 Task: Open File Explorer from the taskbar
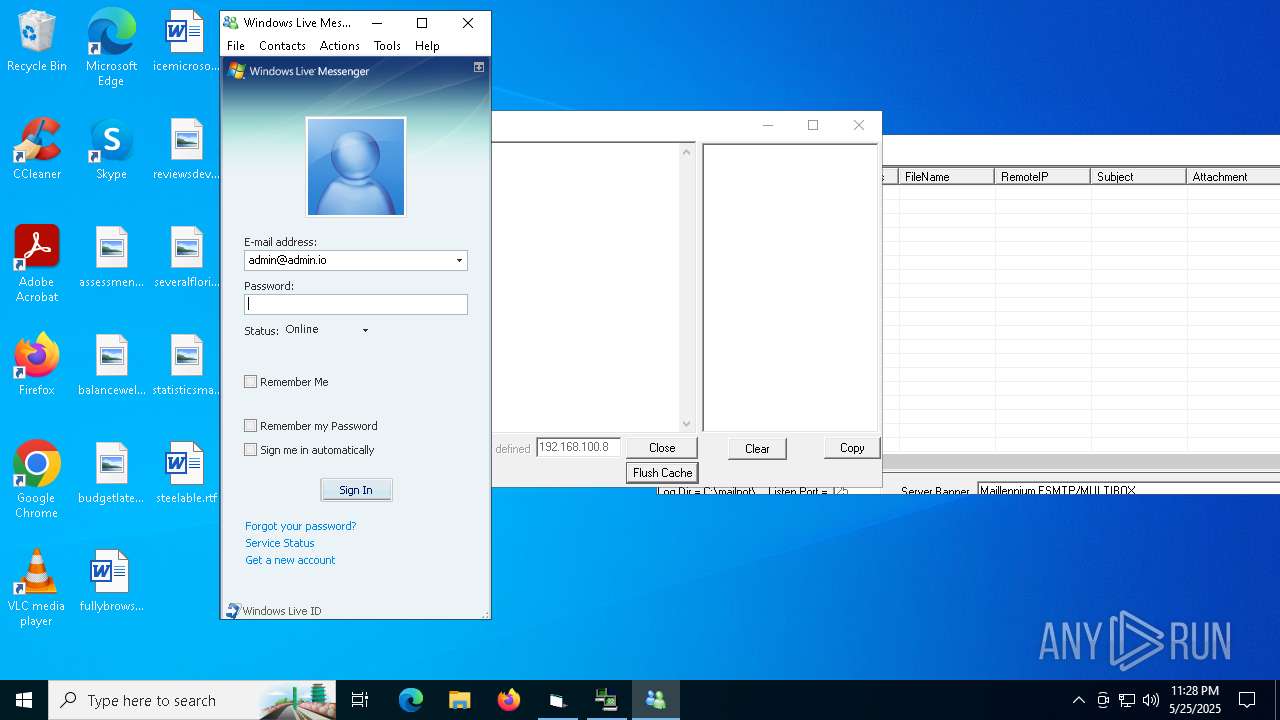(x=459, y=700)
